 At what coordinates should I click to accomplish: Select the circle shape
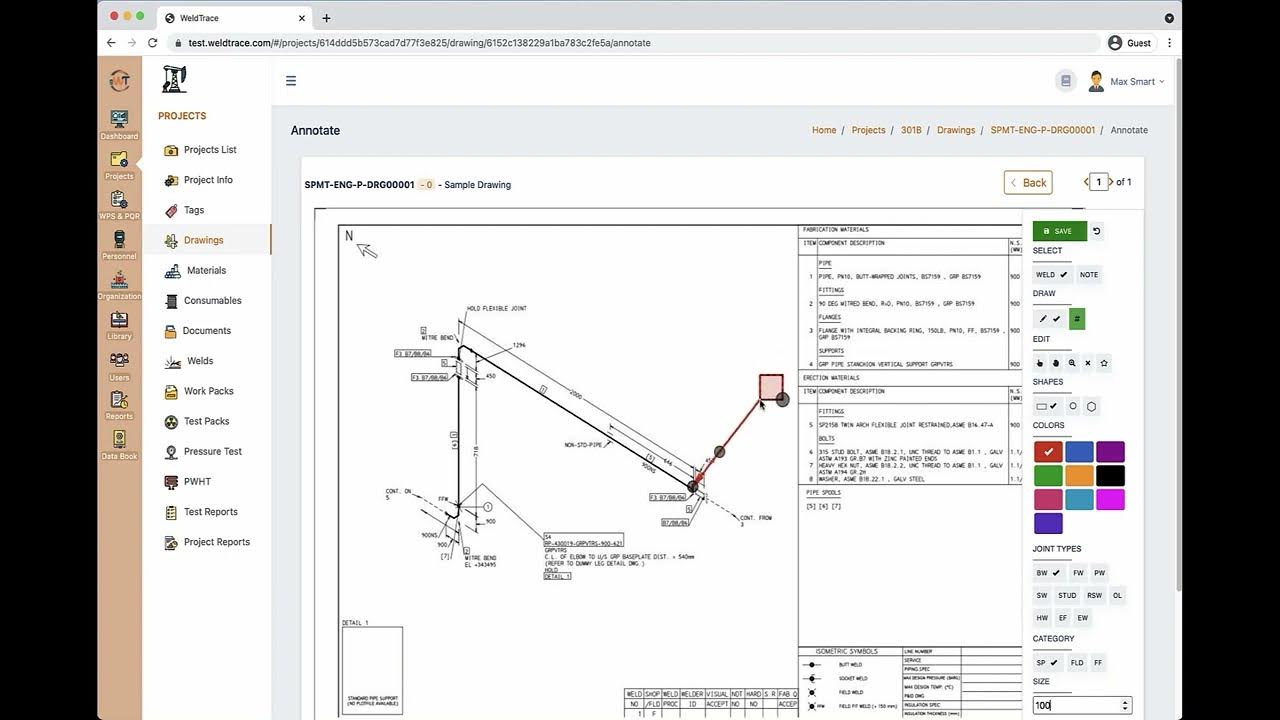(1073, 406)
